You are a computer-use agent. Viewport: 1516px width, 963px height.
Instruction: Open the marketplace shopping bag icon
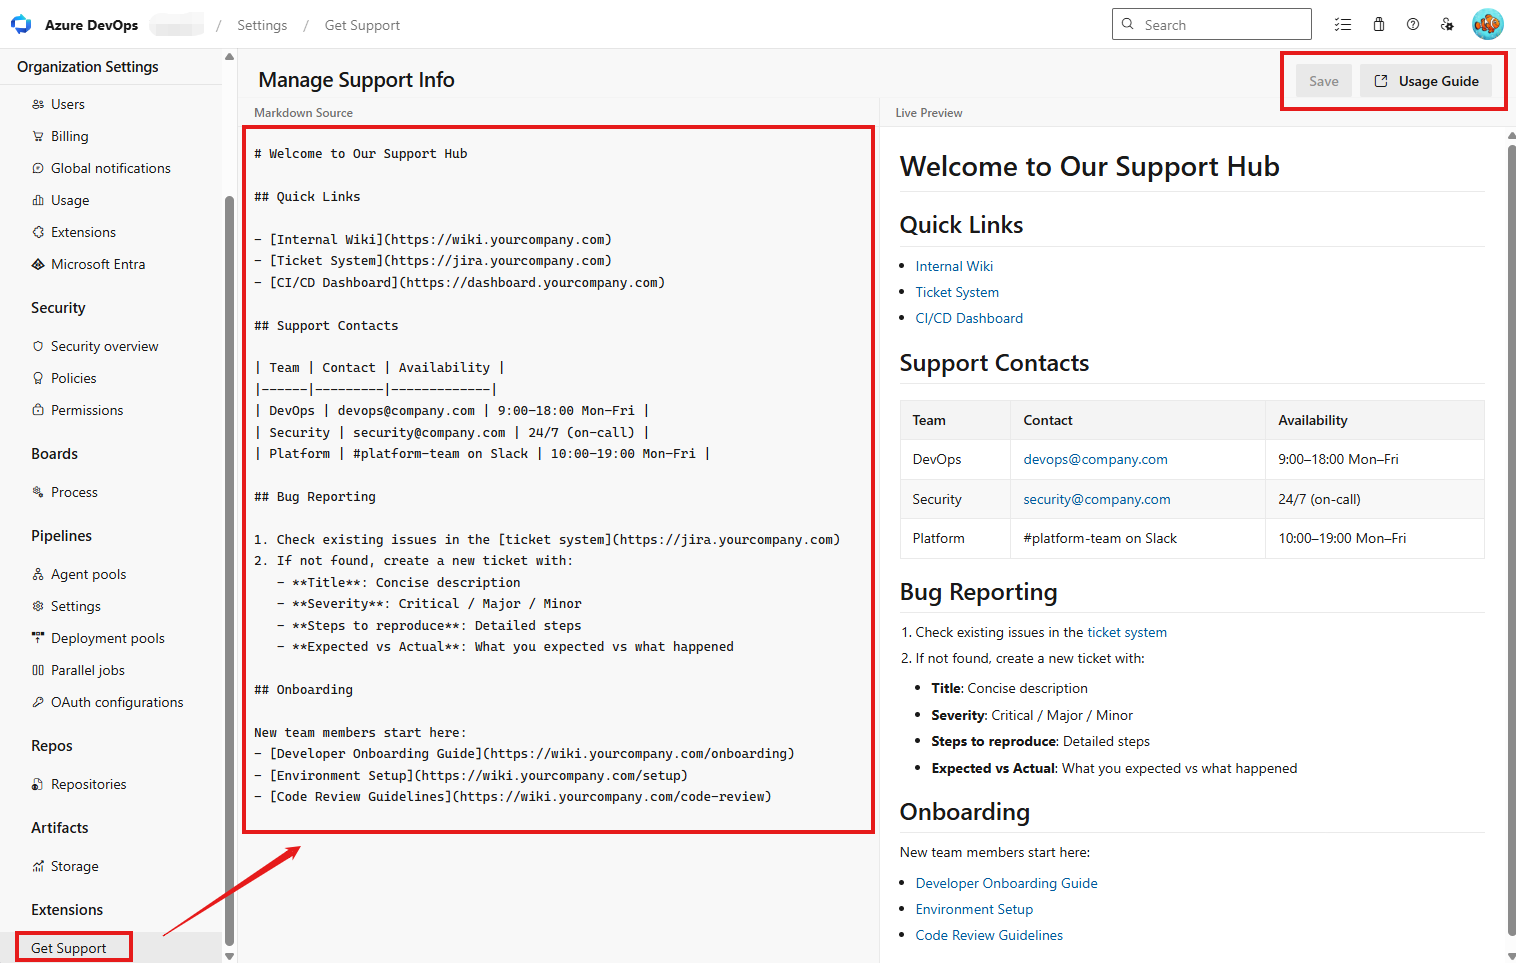coord(1378,24)
